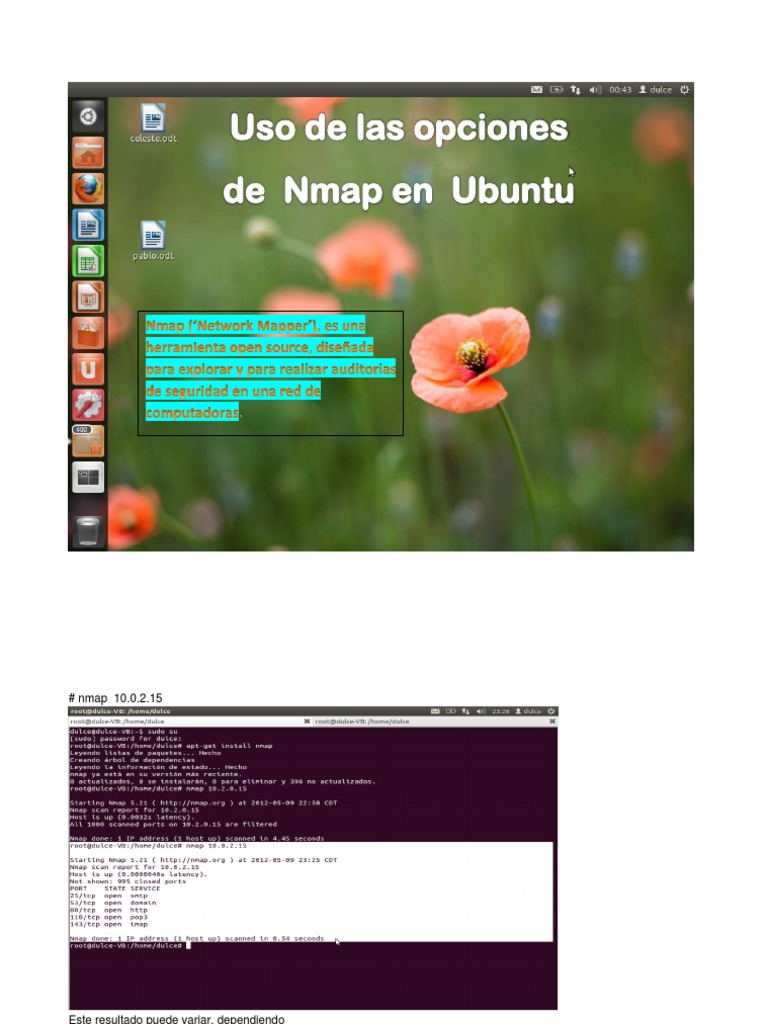Open LibreOffice Writer from the launcher

pyautogui.click(x=88, y=225)
